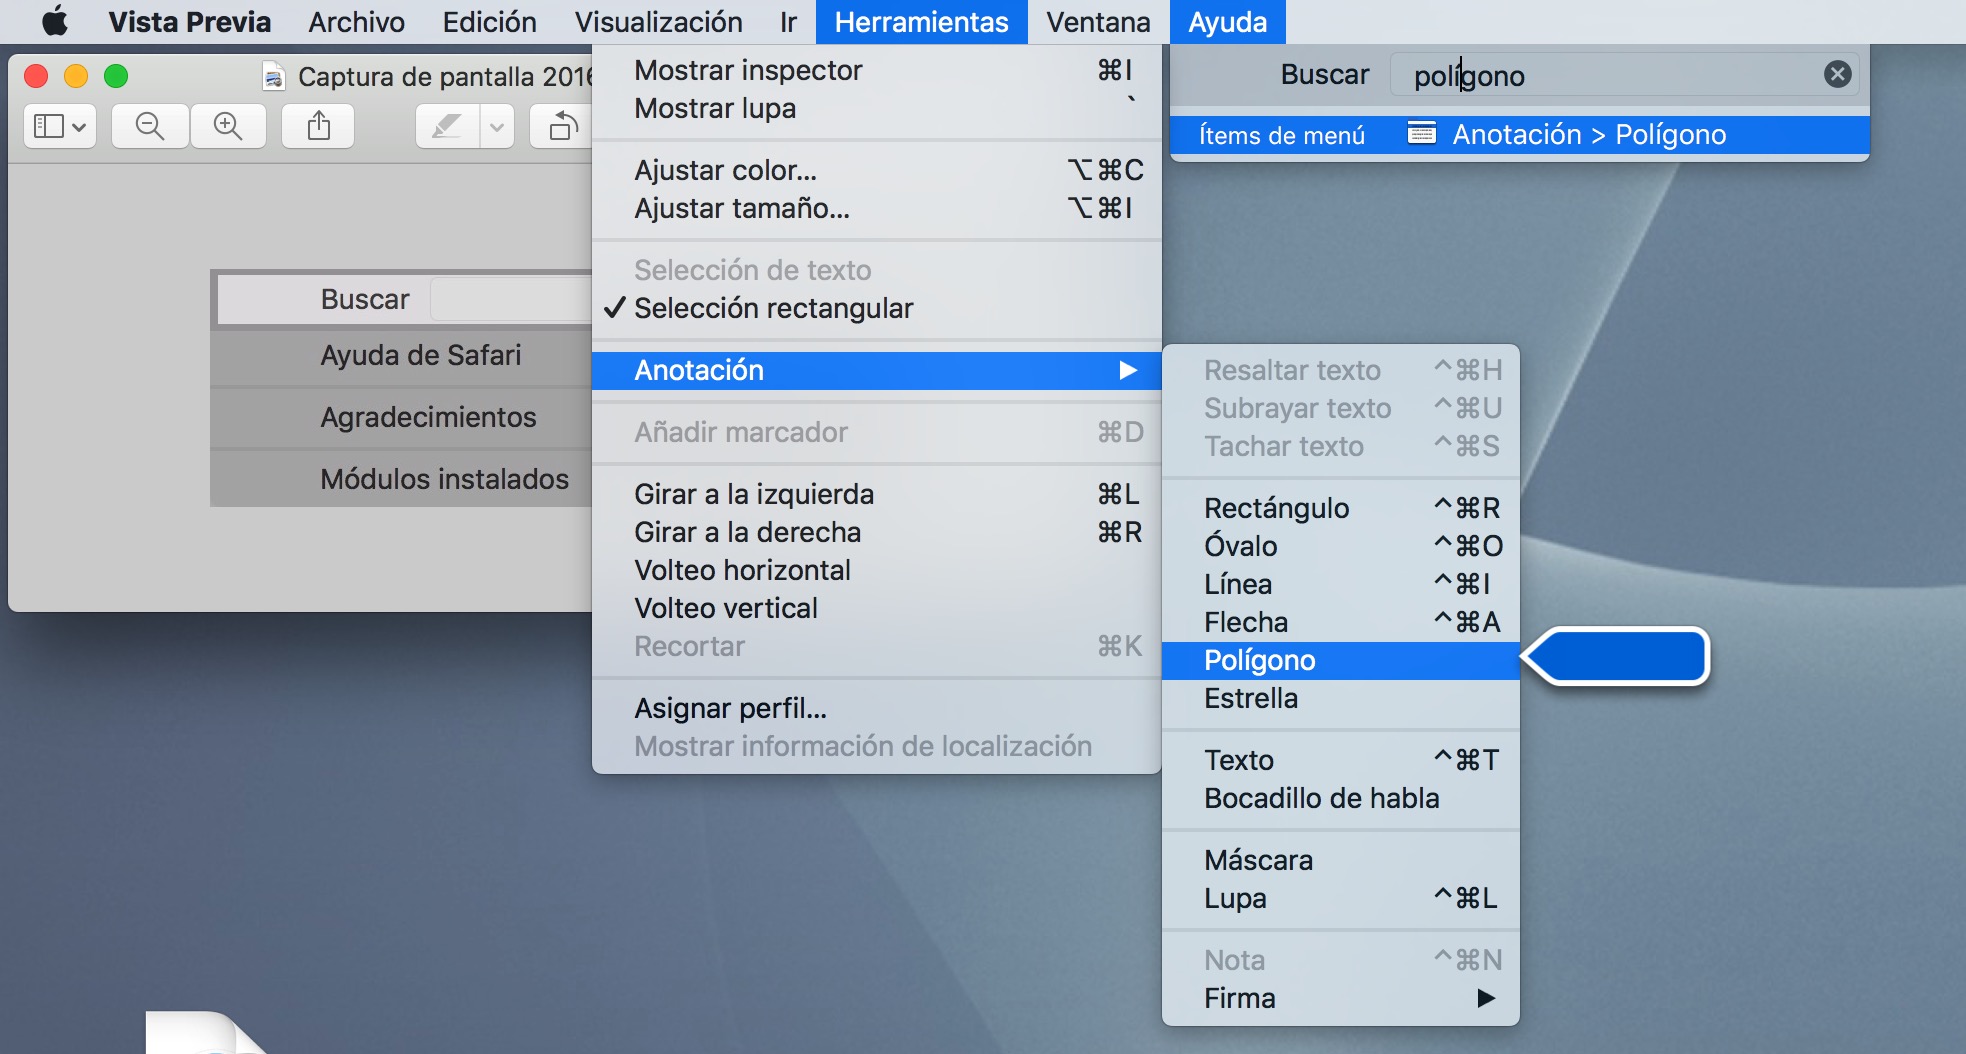Viewport: 1966px width, 1054px height.
Task: Open the Archivo menu
Action: click(356, 22)
